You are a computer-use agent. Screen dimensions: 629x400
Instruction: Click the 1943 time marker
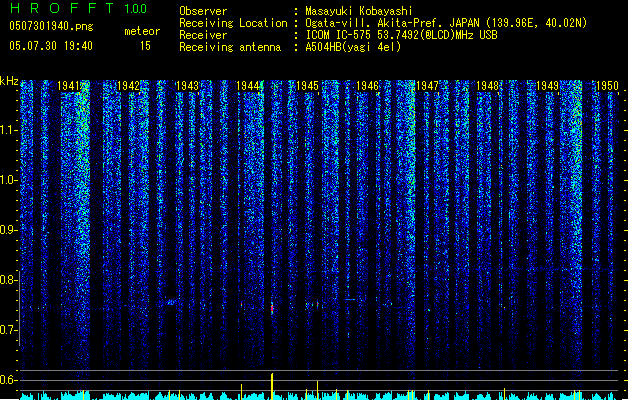(188, 86)
